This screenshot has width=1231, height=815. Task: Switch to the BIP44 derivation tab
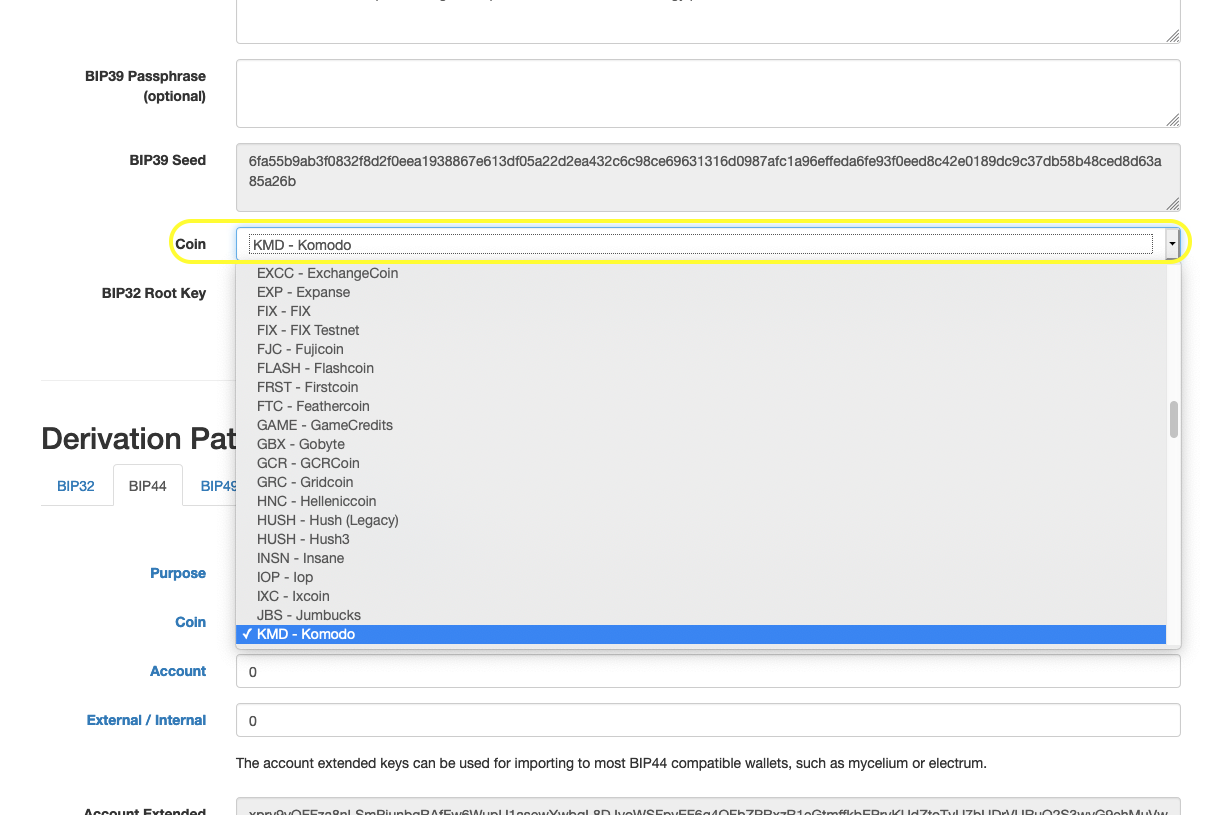pos(148,486)
